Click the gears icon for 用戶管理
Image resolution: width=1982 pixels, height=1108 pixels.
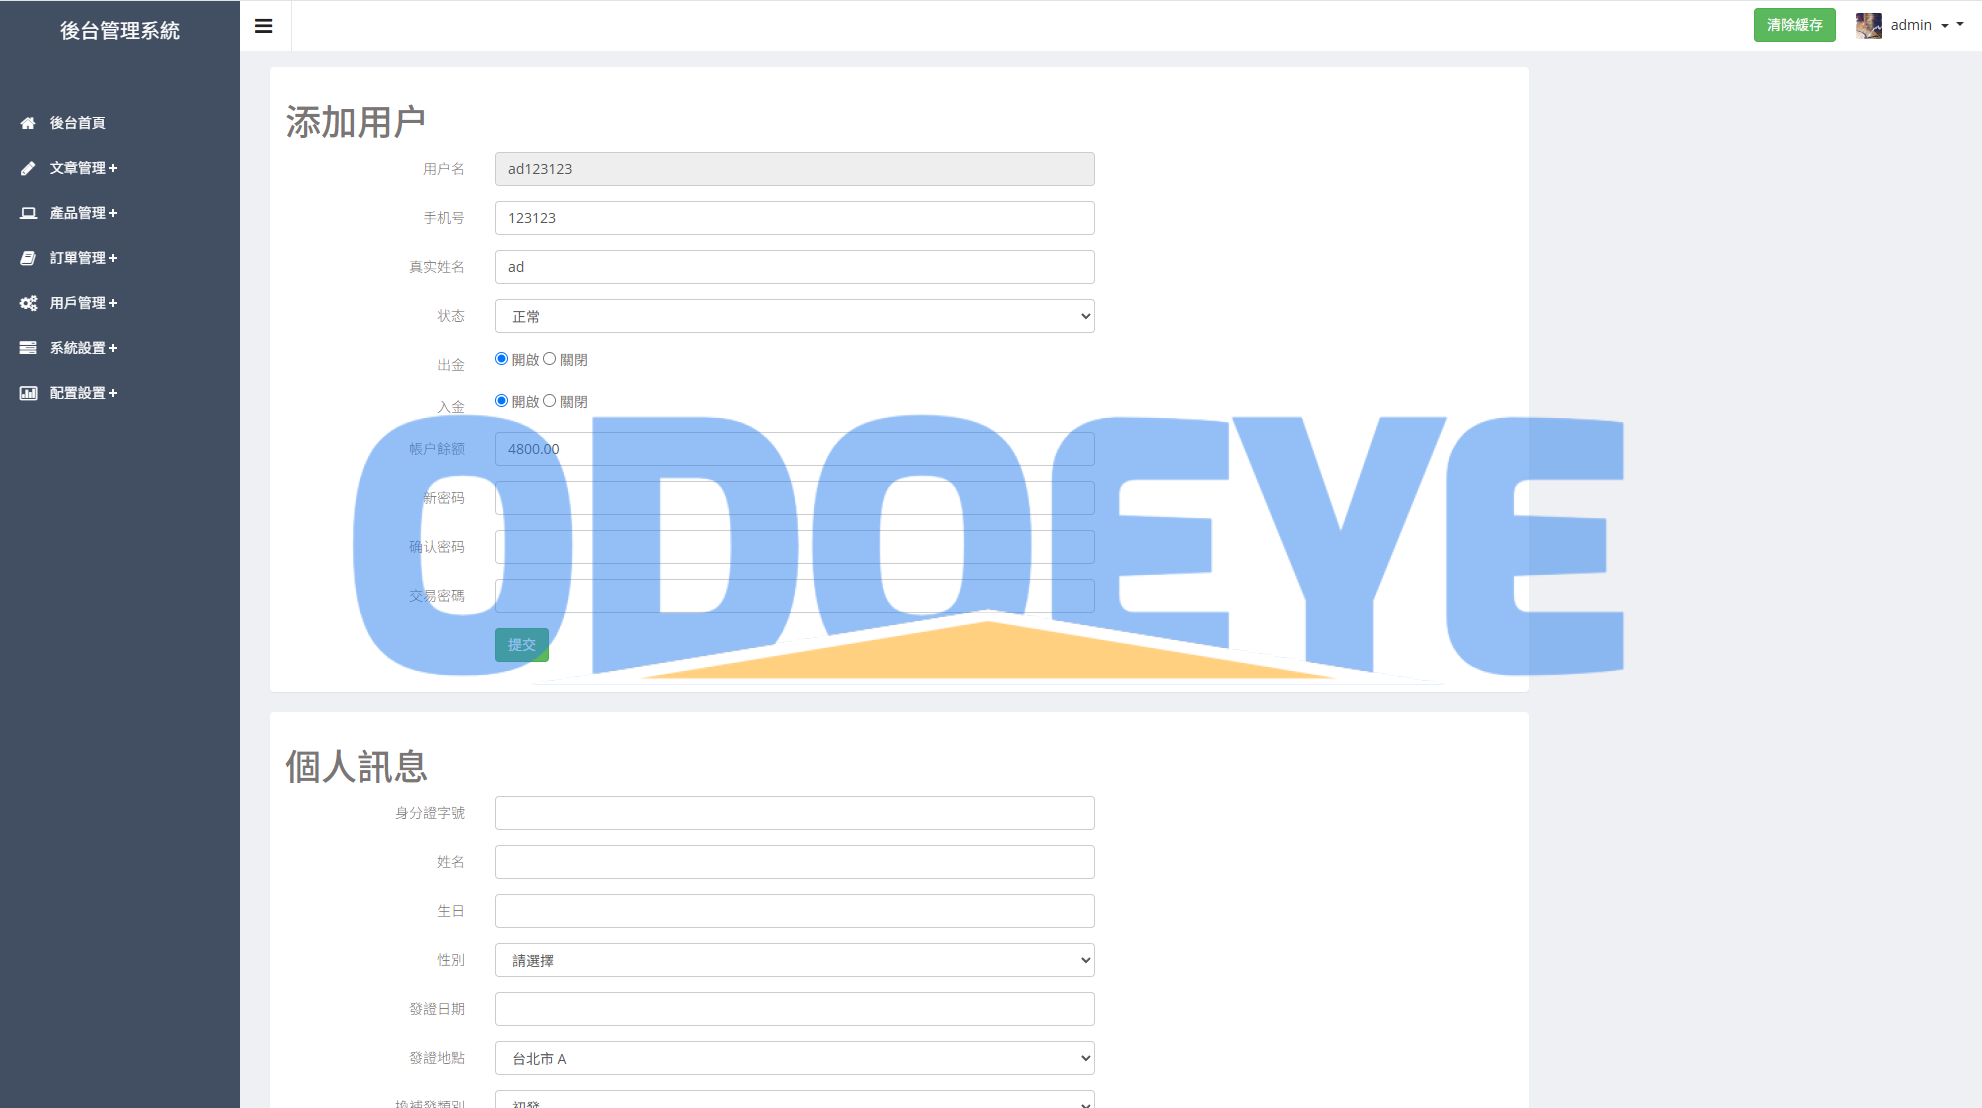coord(28,303)
